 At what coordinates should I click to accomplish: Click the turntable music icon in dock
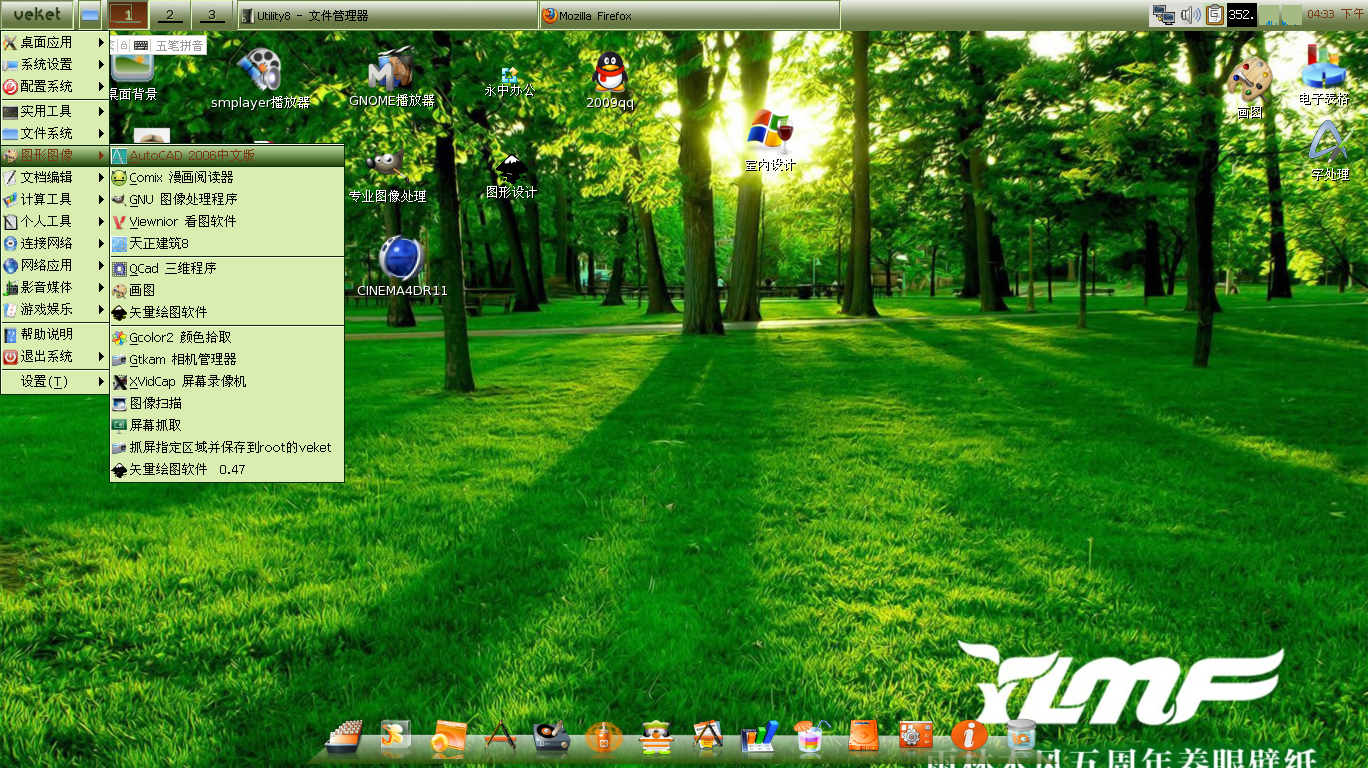[x=551, y=738]
